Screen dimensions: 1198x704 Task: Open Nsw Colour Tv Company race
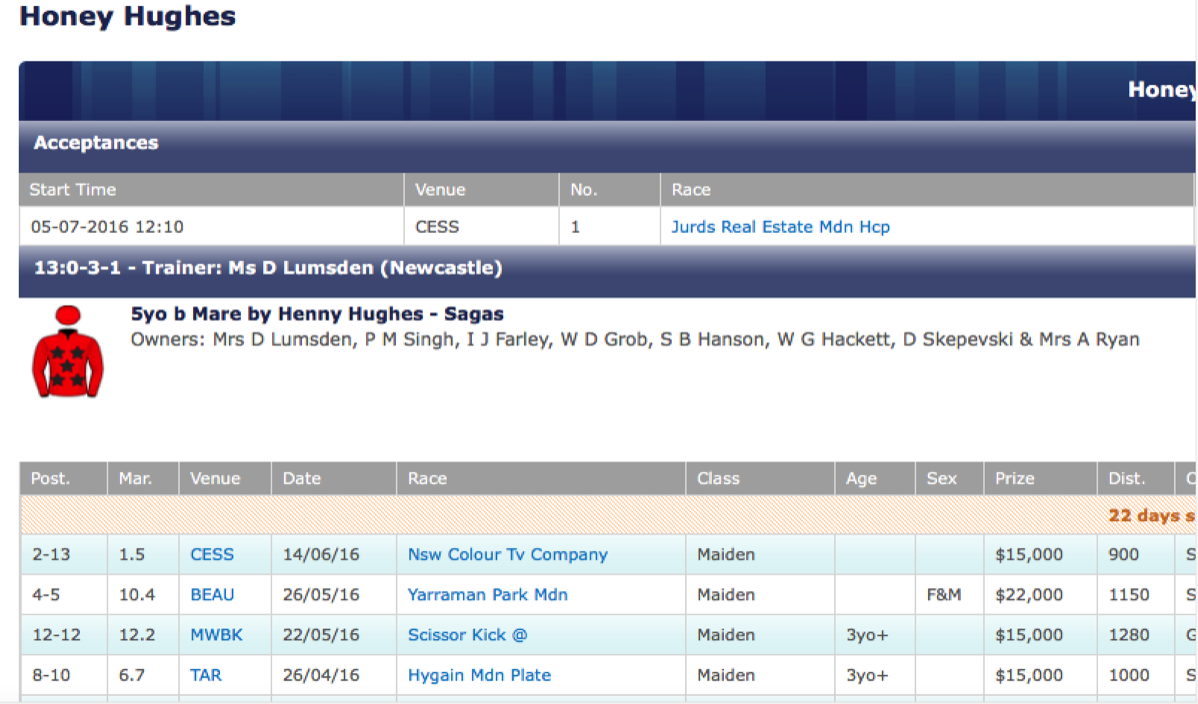[x=507, y=554]
